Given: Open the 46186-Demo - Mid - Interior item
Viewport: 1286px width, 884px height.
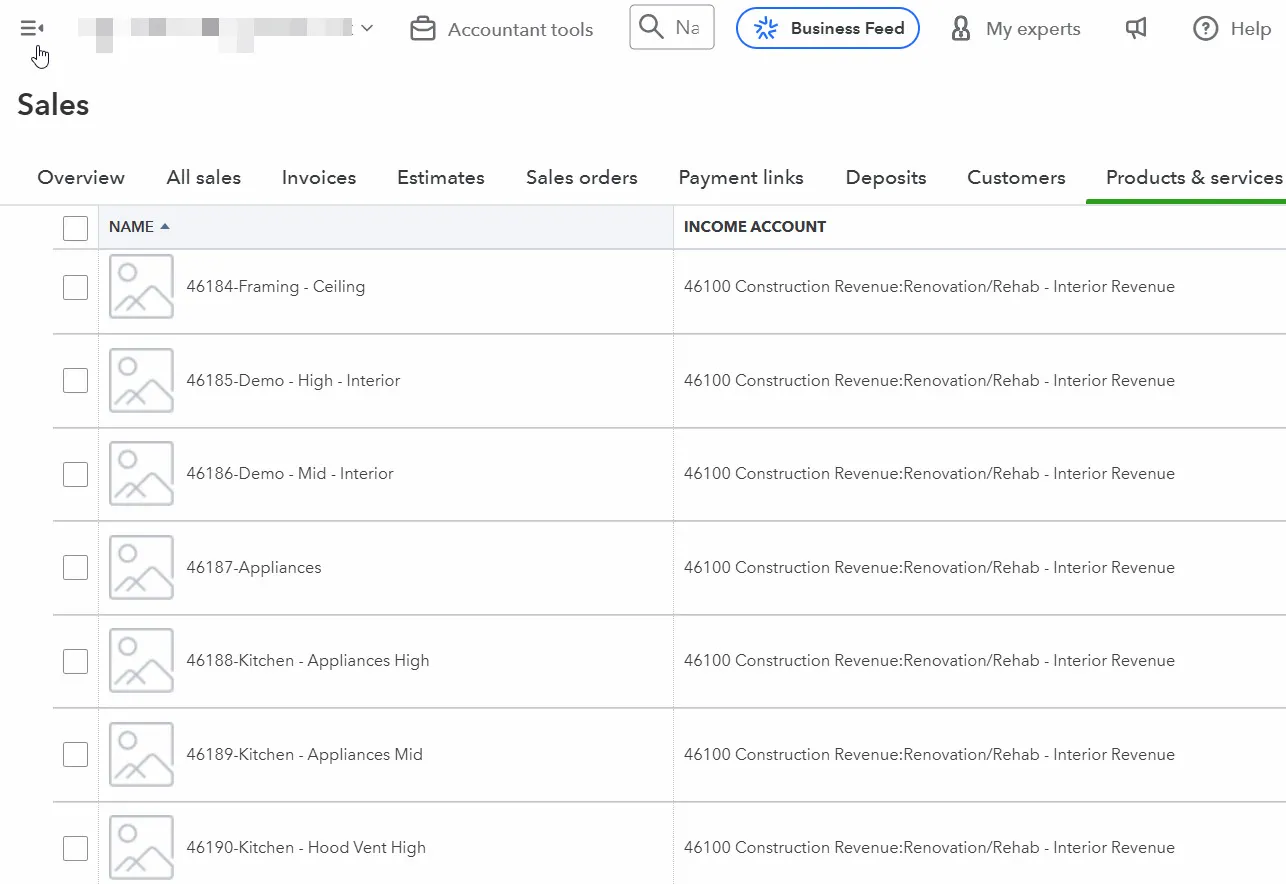Looking at the screenshot, I should (290, 474).
